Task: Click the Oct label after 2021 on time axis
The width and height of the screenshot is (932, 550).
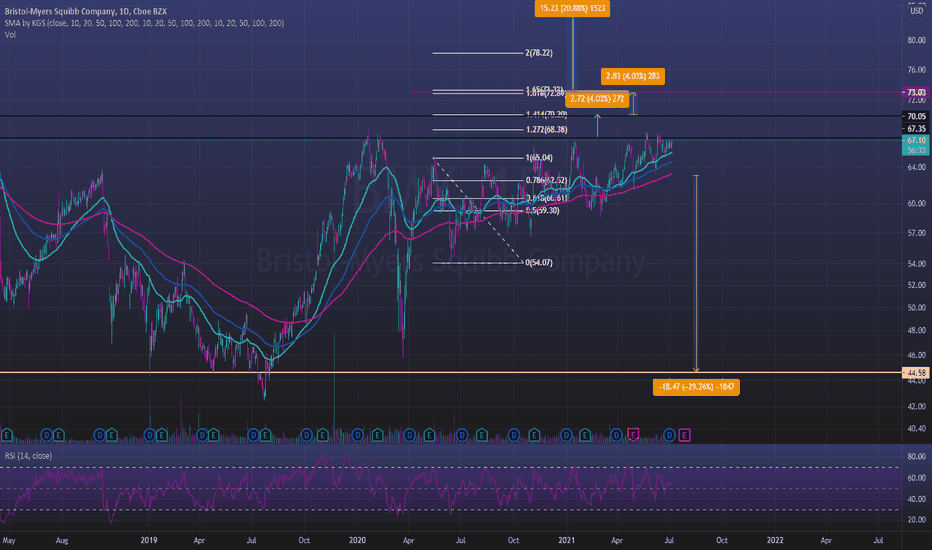Action: (722, 540)
